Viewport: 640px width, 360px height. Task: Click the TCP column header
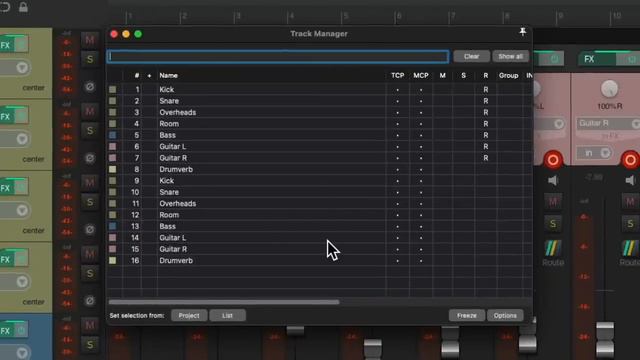click(398, 76)
